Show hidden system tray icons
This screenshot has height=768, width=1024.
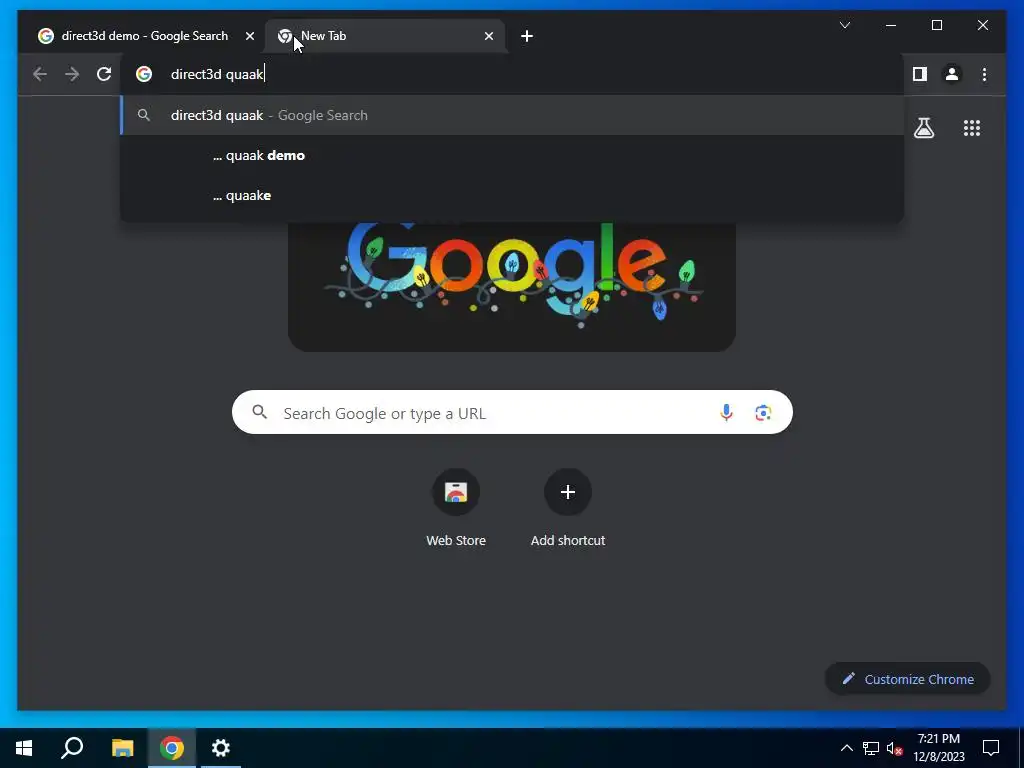[x=846, y=748]
